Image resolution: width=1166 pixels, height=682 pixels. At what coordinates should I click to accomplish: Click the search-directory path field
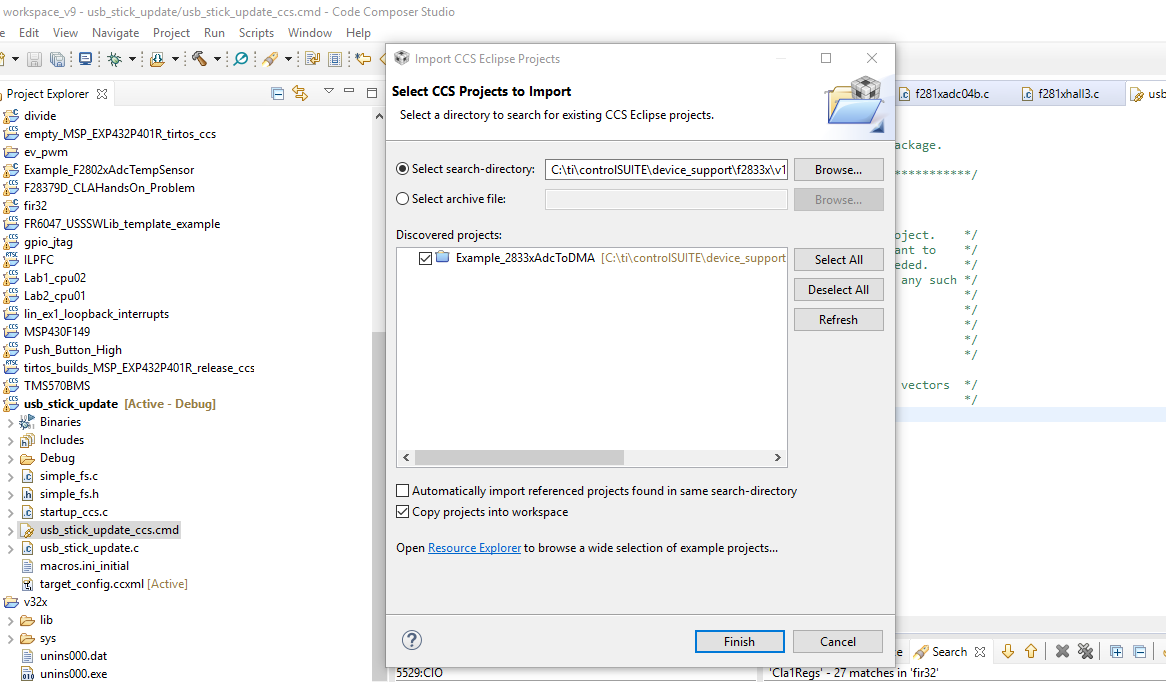[666, 170]
